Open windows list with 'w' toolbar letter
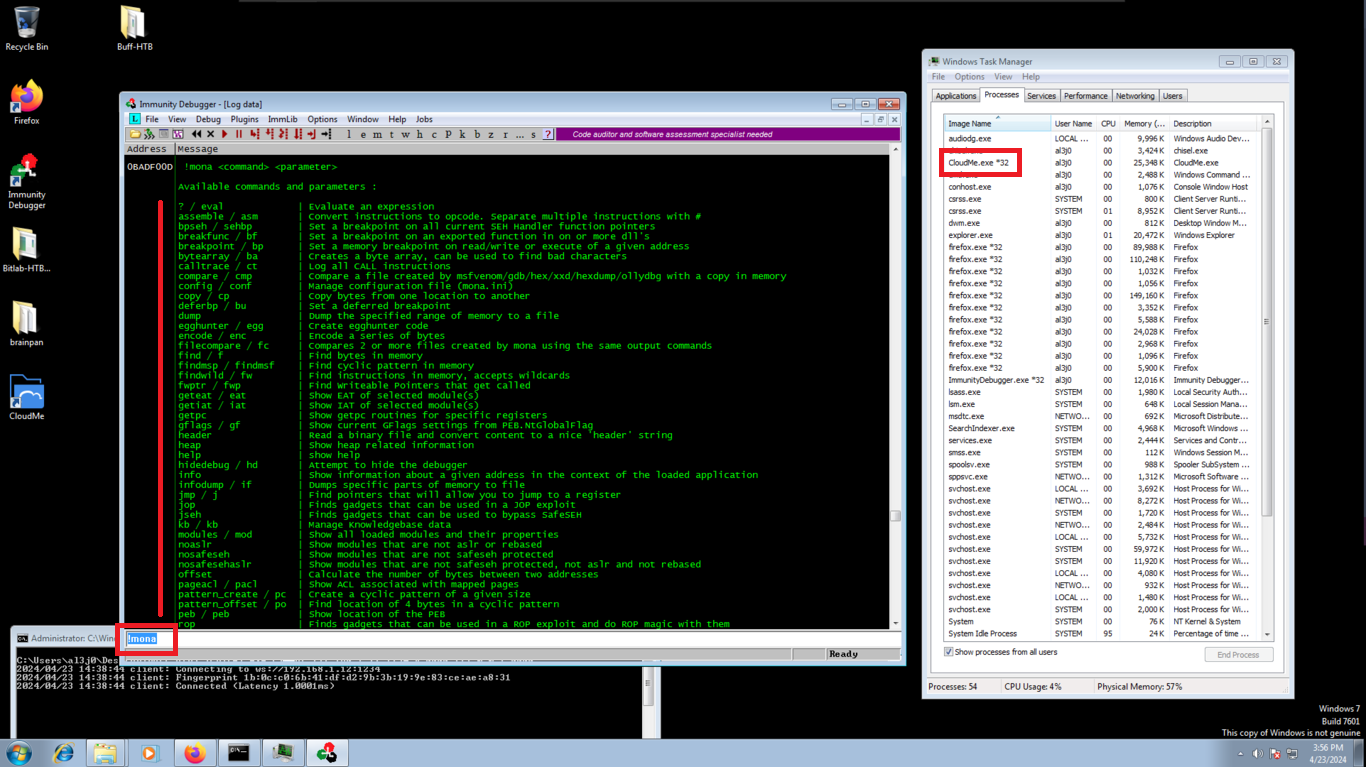This screenshot has width=1366, height=767. [x=405, y=134]
